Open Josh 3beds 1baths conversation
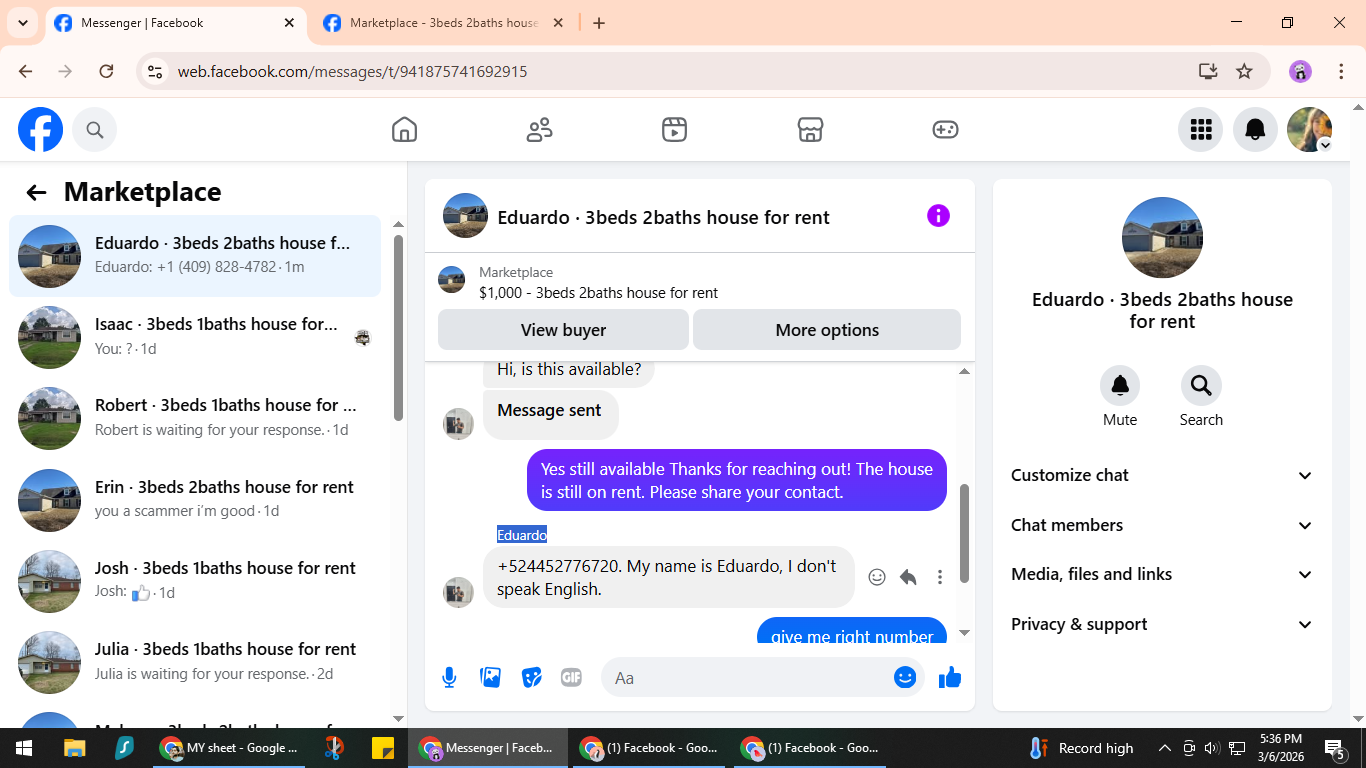The image size is (1366, 768). click(x=195, y=580)
